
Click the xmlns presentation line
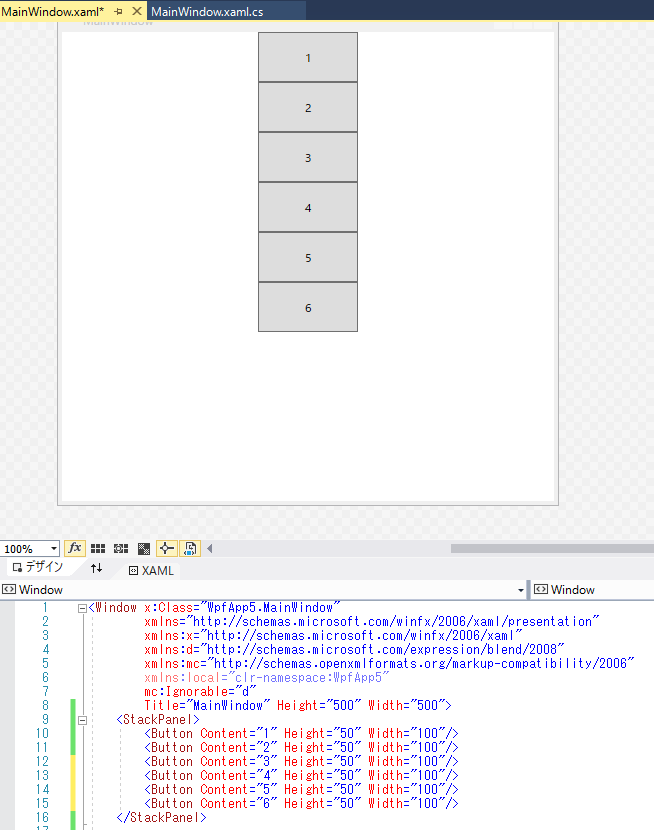(x=371, y=621)
